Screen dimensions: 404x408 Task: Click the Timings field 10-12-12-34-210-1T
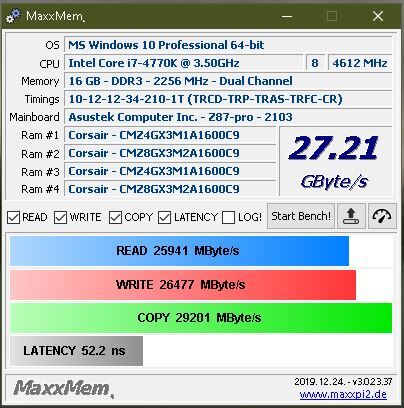(x=228, y=99)
